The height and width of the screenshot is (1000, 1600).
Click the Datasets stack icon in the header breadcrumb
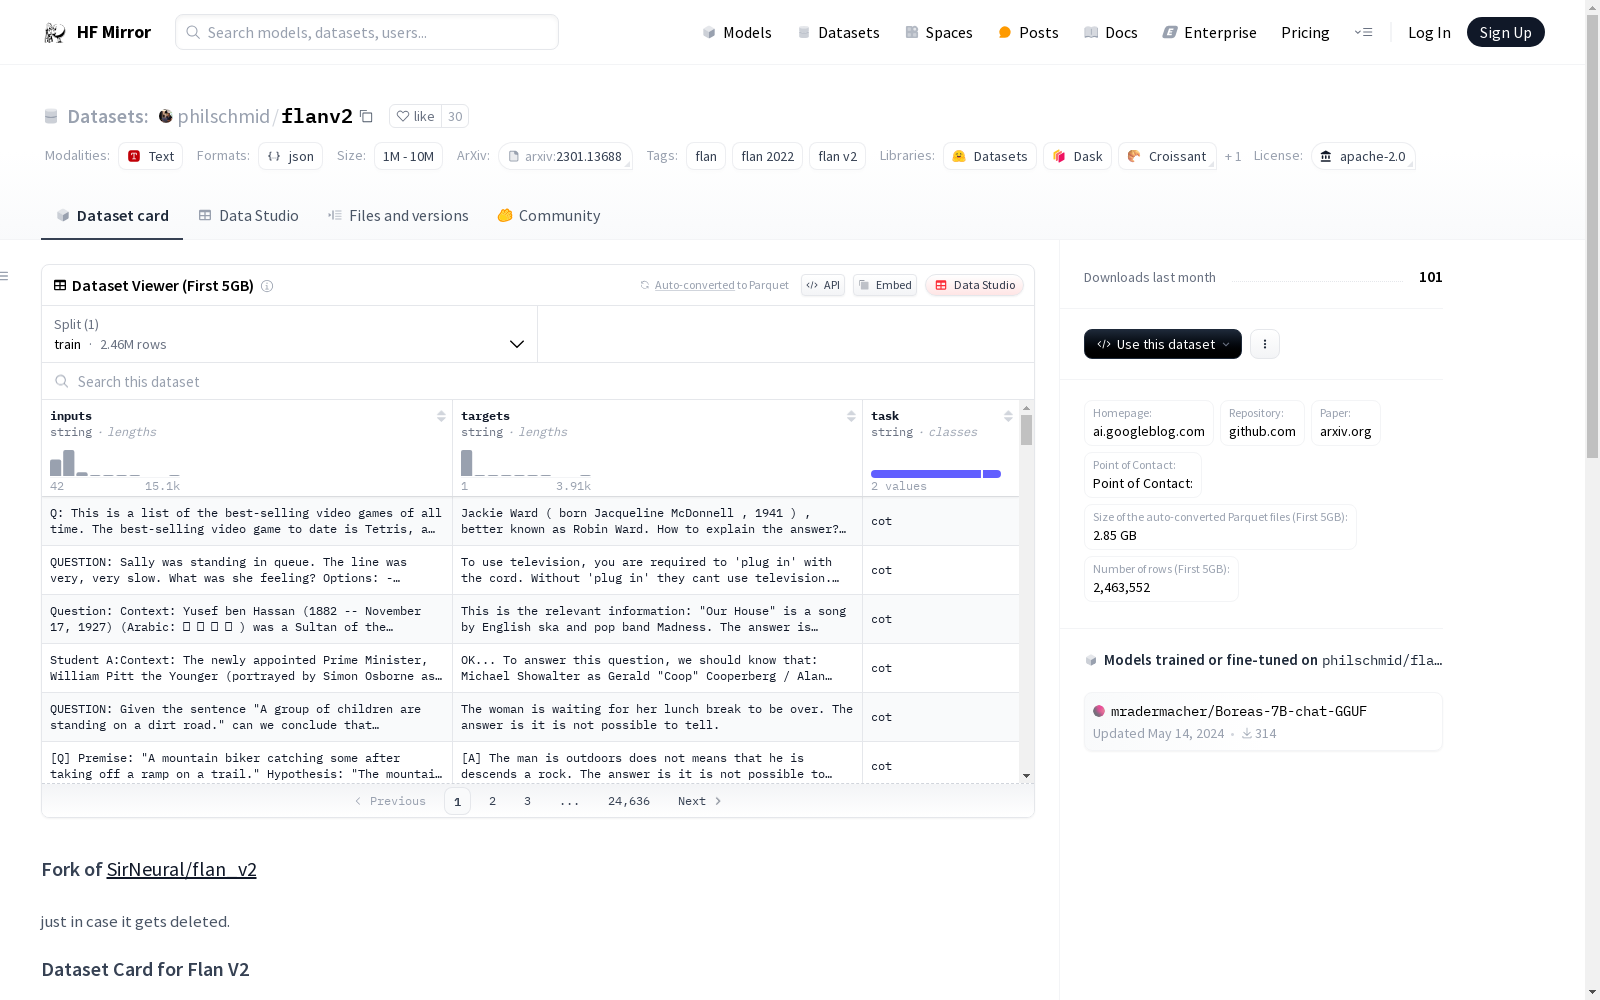[x=51, y=116]
